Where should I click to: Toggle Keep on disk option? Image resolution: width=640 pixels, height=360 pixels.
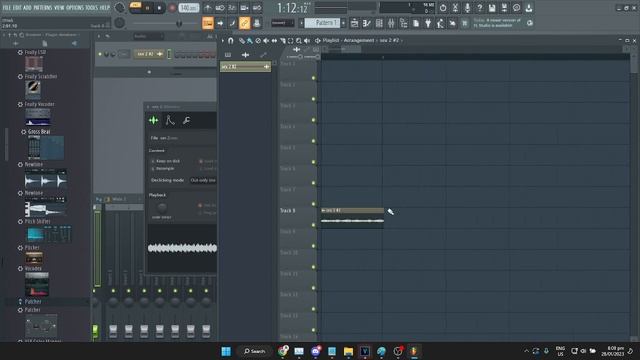[x=166, y=161]
